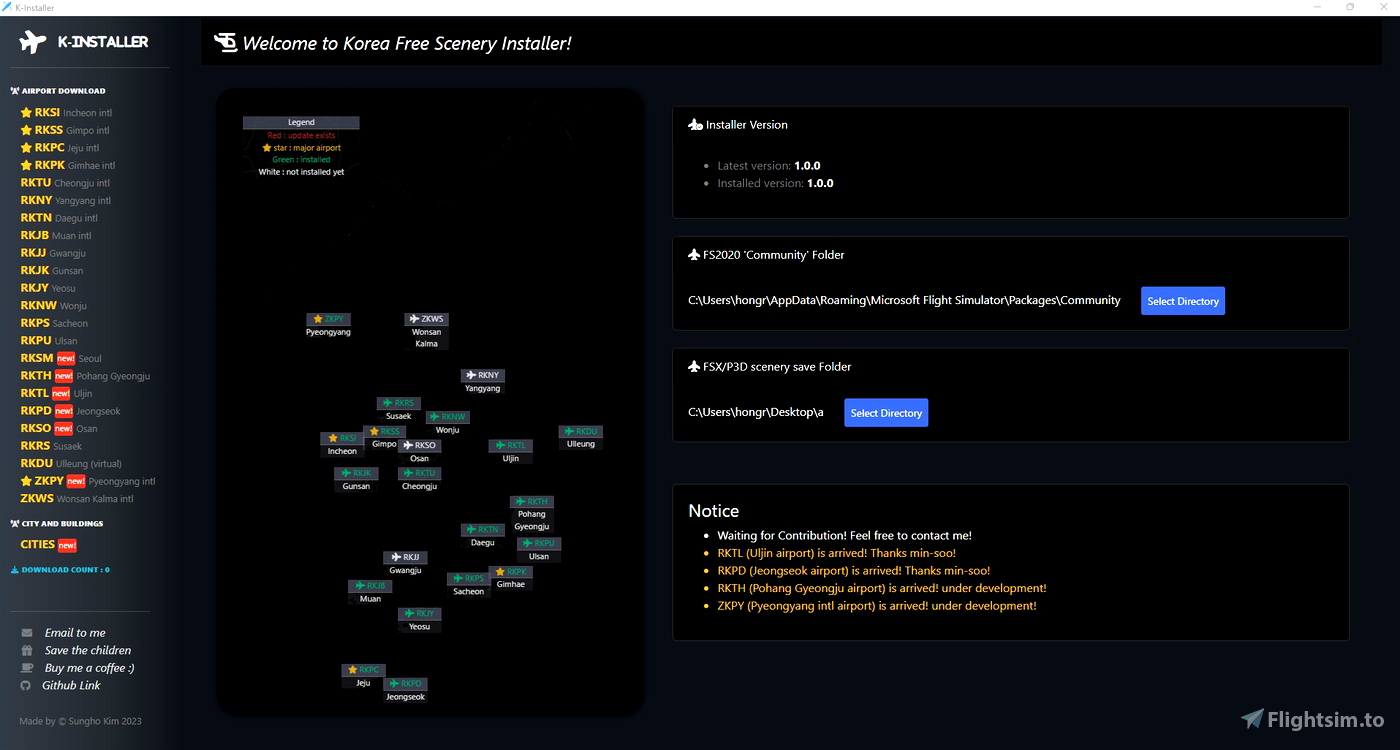
Task: Click the RKPD Jeongseok map marker
Action: pos(406,683)
